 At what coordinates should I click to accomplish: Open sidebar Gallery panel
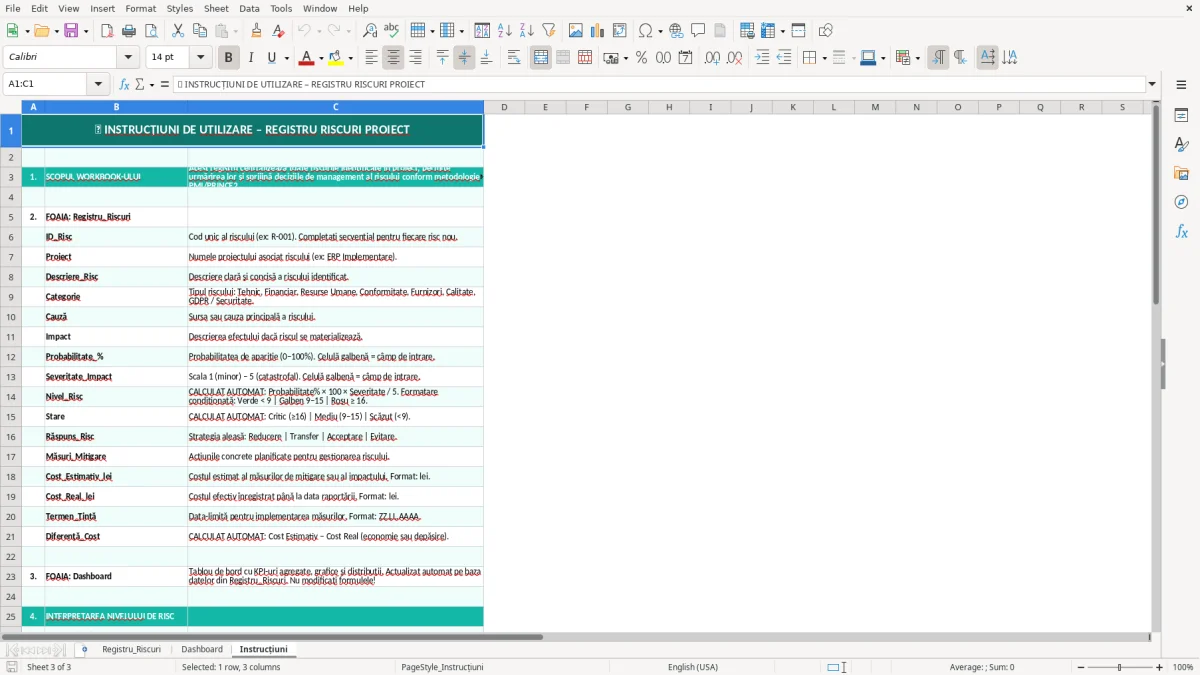pos(1181,173)
